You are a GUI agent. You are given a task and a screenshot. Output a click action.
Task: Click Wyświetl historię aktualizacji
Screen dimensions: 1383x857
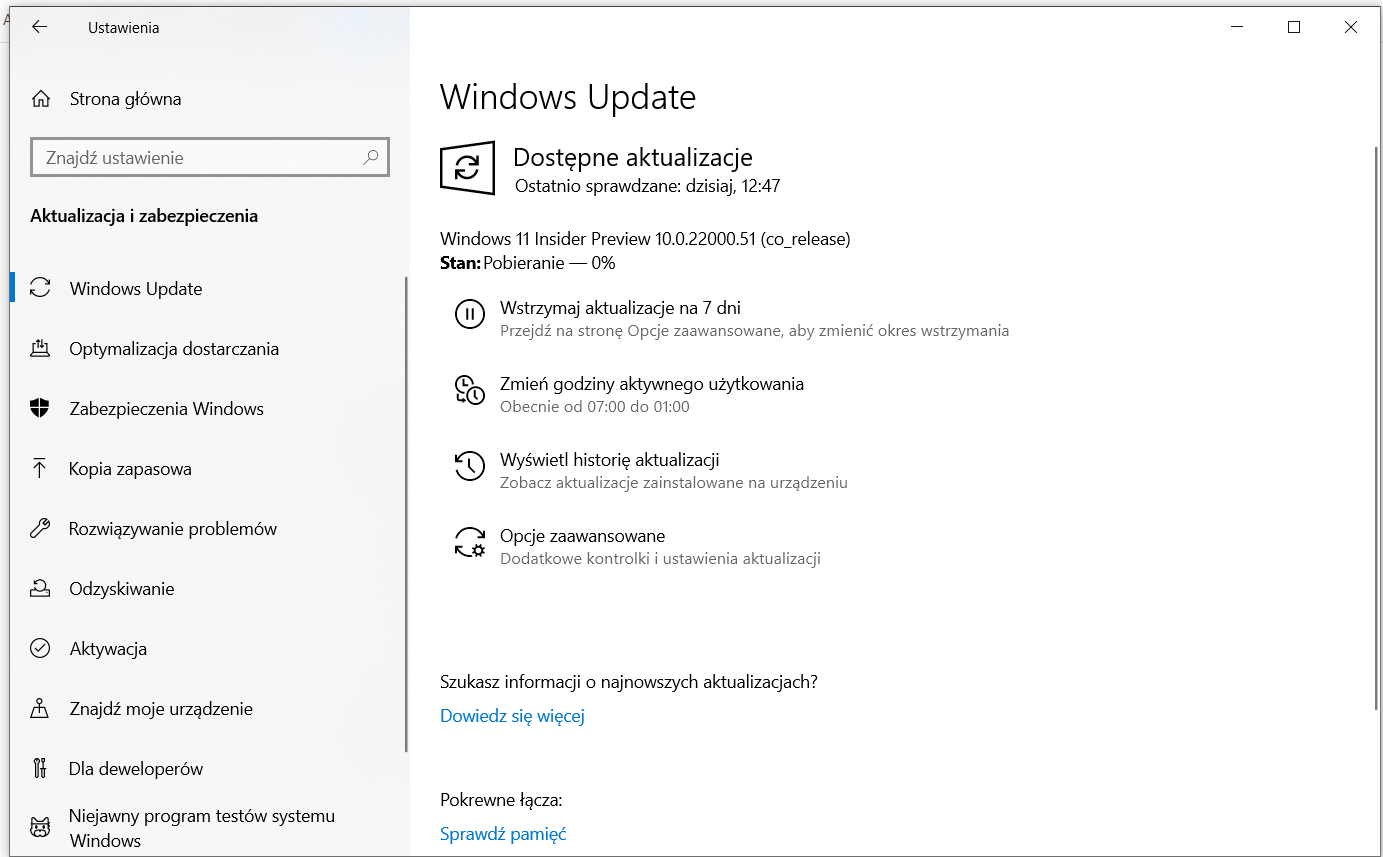coord(610,460)
